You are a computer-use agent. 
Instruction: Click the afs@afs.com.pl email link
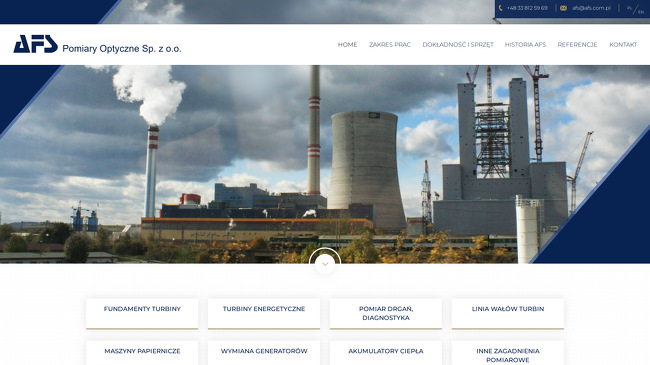pyautogui.click(x=592, y=8)
